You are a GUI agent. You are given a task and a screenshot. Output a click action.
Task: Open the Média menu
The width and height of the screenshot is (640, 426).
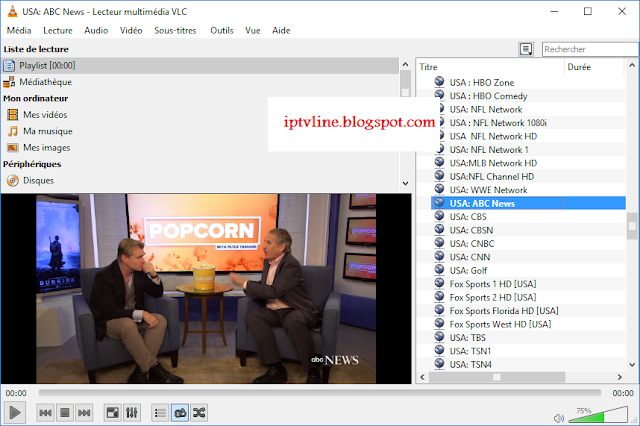tap(19, 31)
